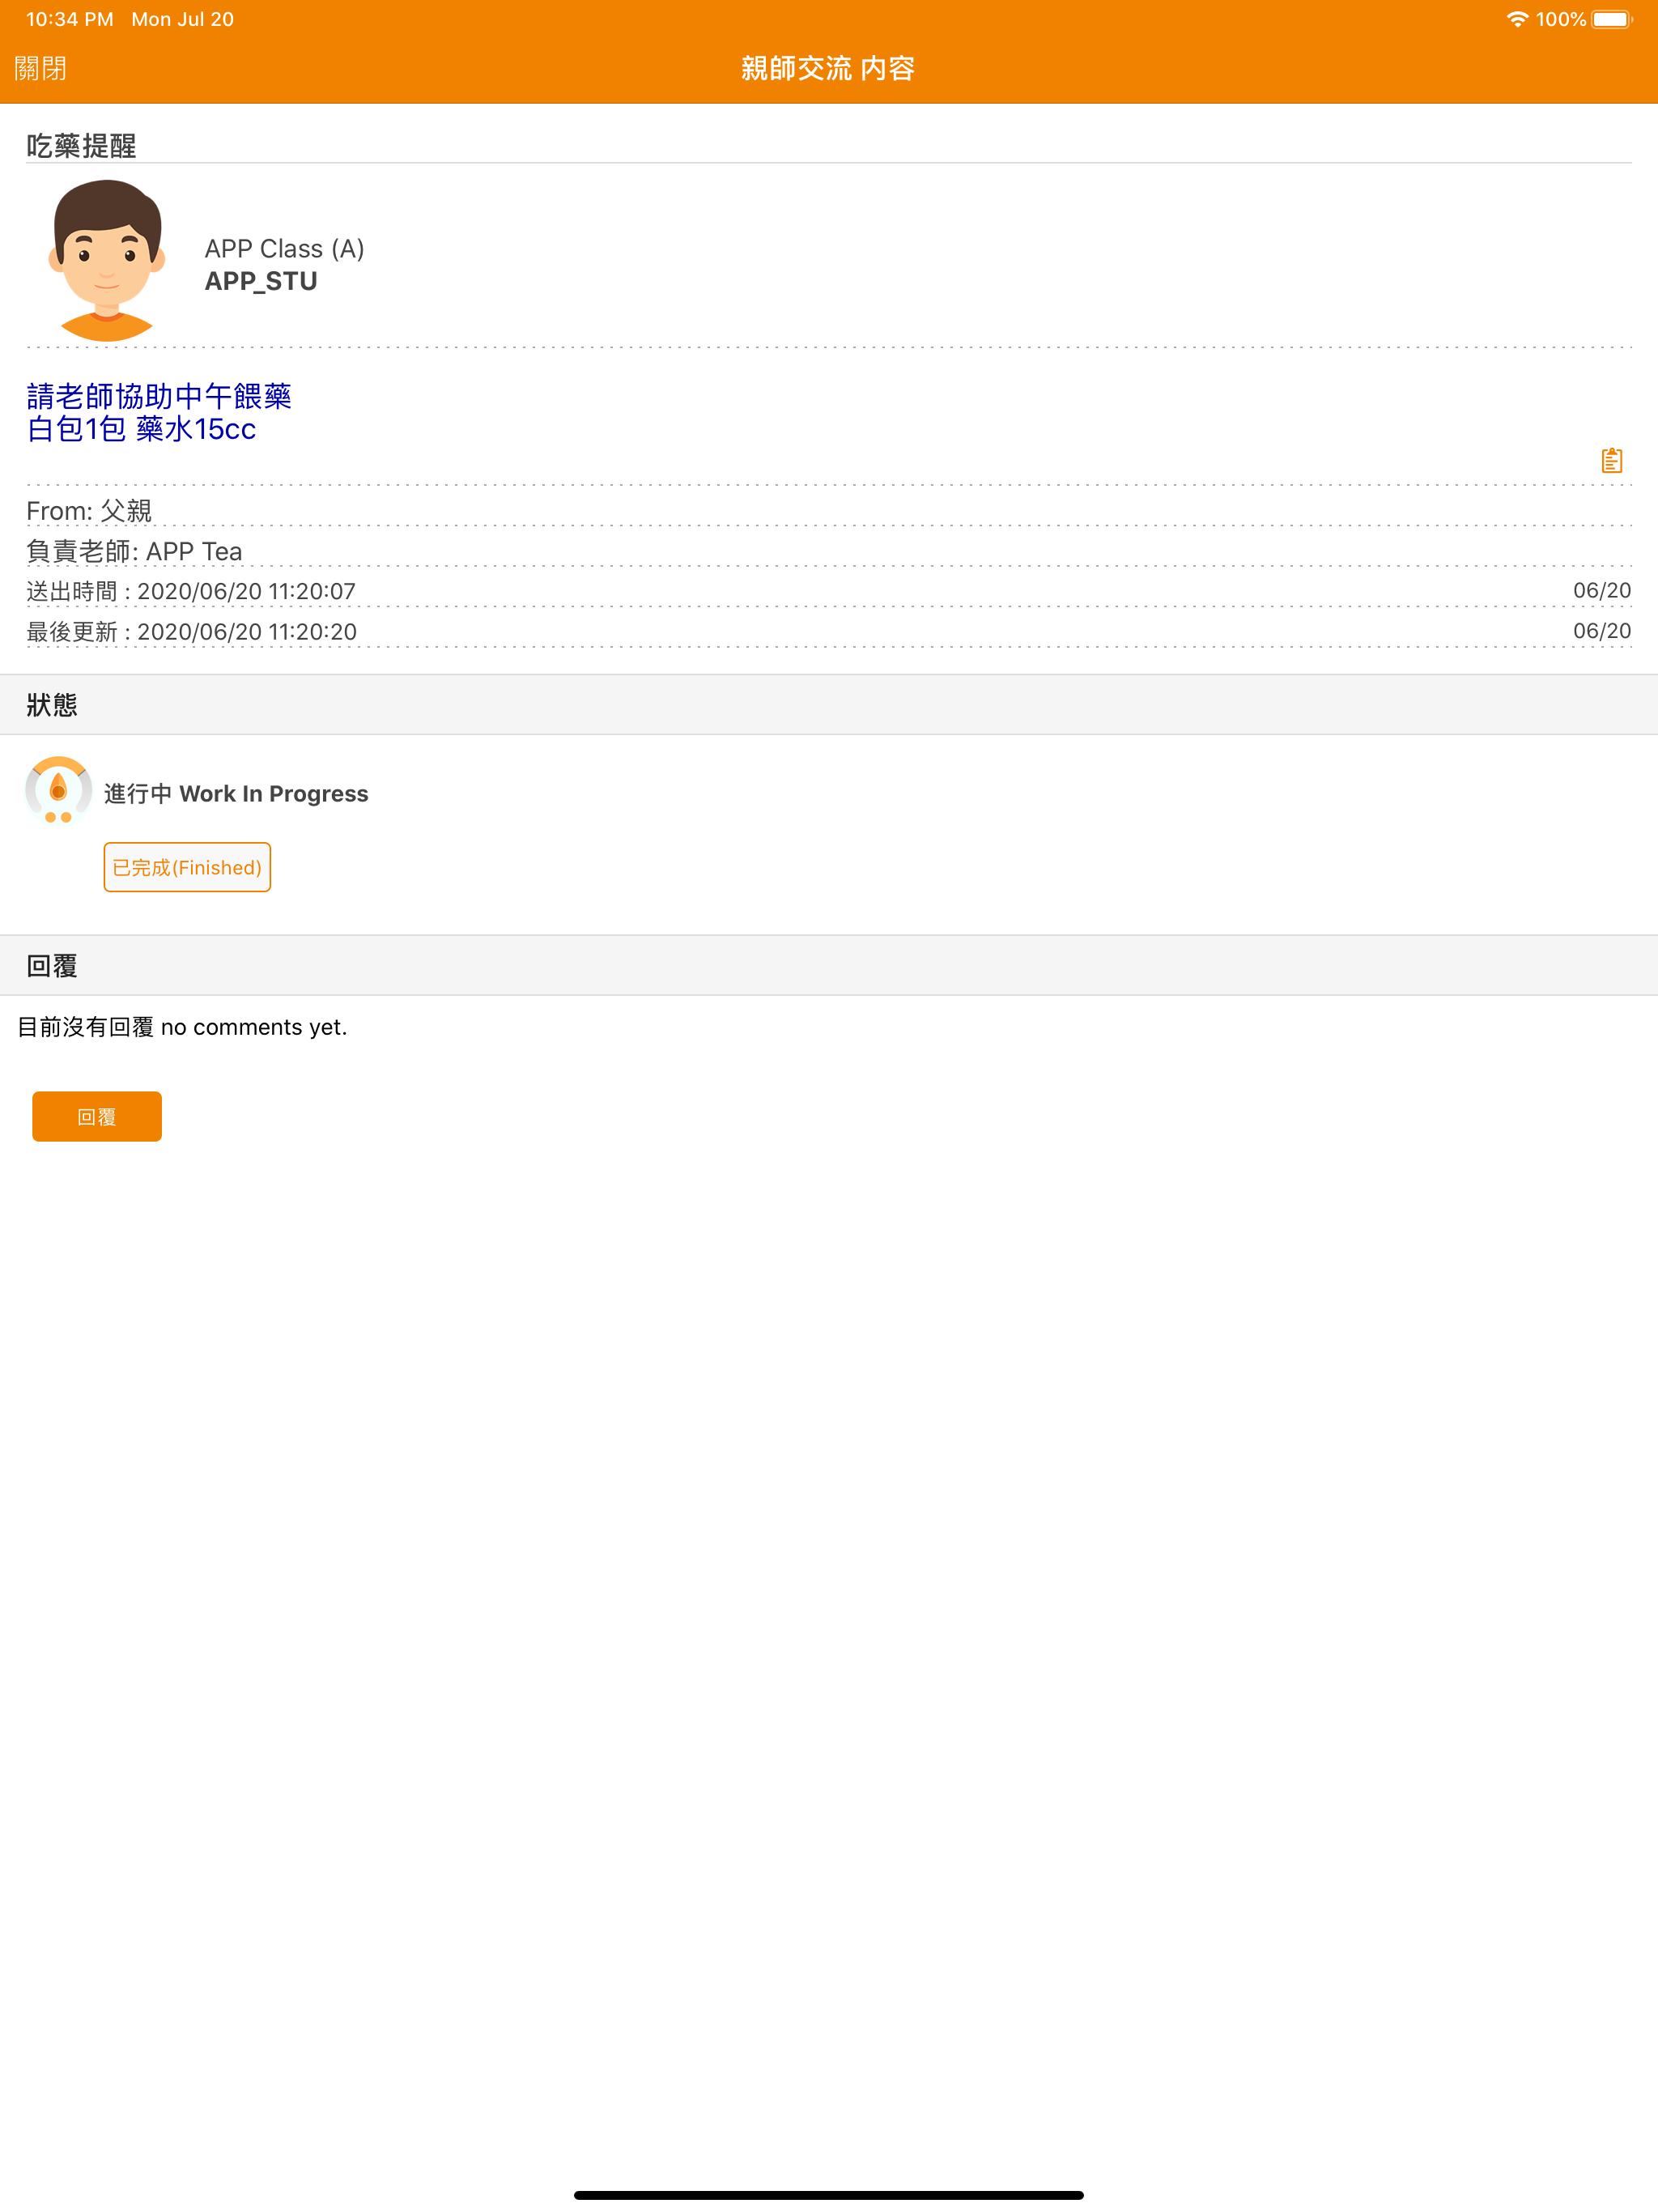This screenshot has width=1658, height=2212.
Task: Click the APP Class (A) label
Action: [x=284, y=249]
